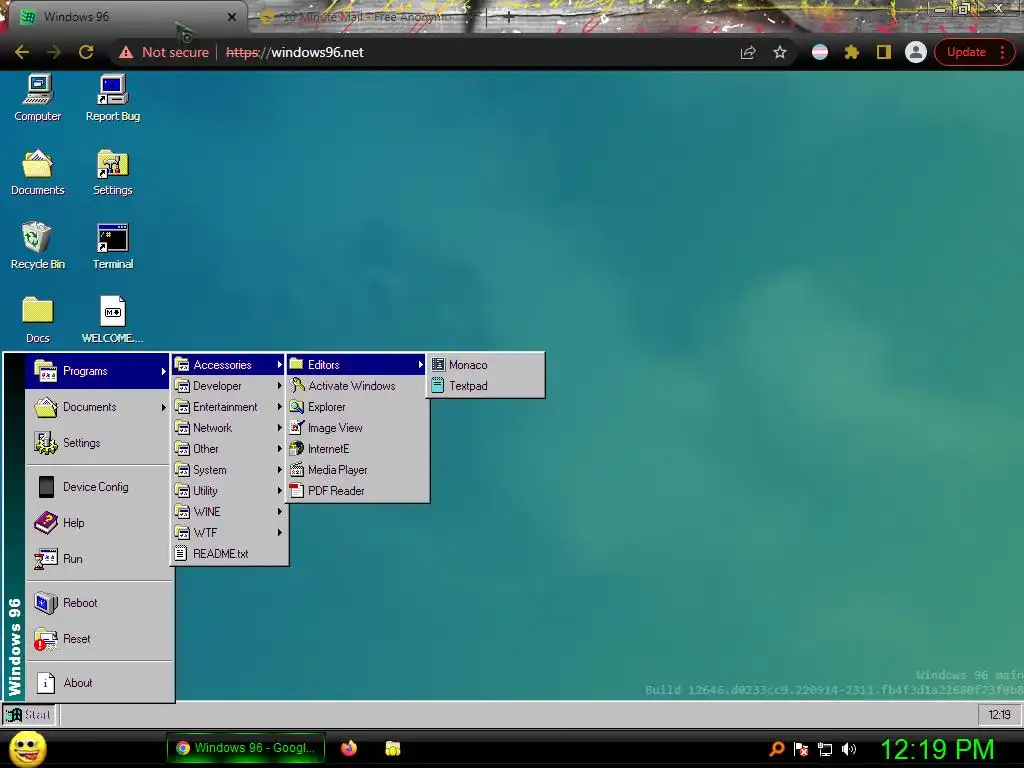
Task: Expand the System program folder
Action: tap(229, 470)
